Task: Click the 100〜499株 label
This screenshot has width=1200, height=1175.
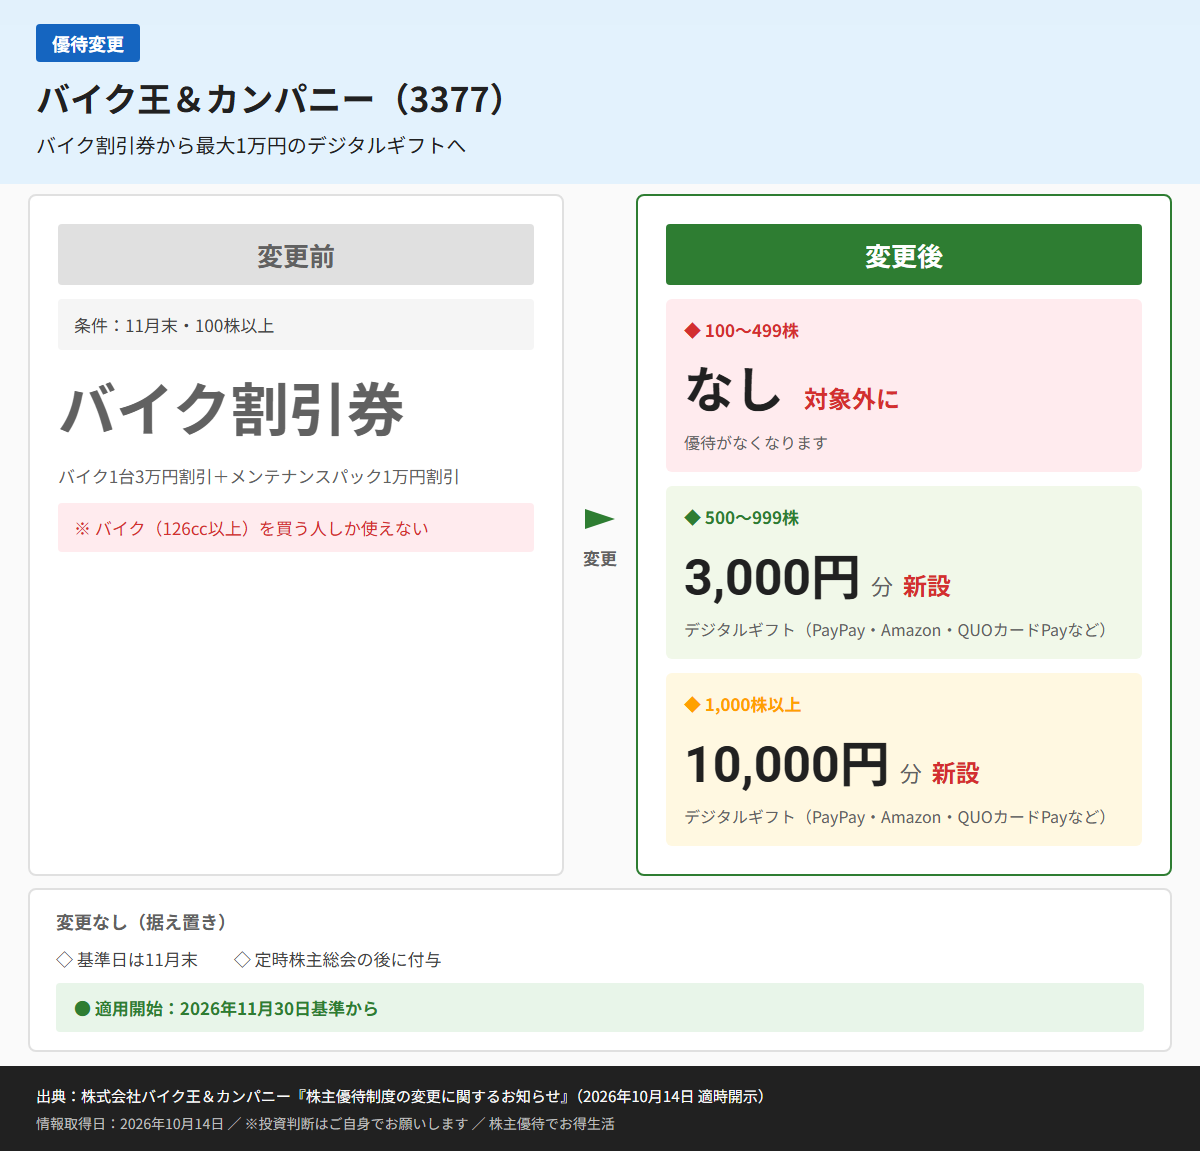Action: [752, 331]
